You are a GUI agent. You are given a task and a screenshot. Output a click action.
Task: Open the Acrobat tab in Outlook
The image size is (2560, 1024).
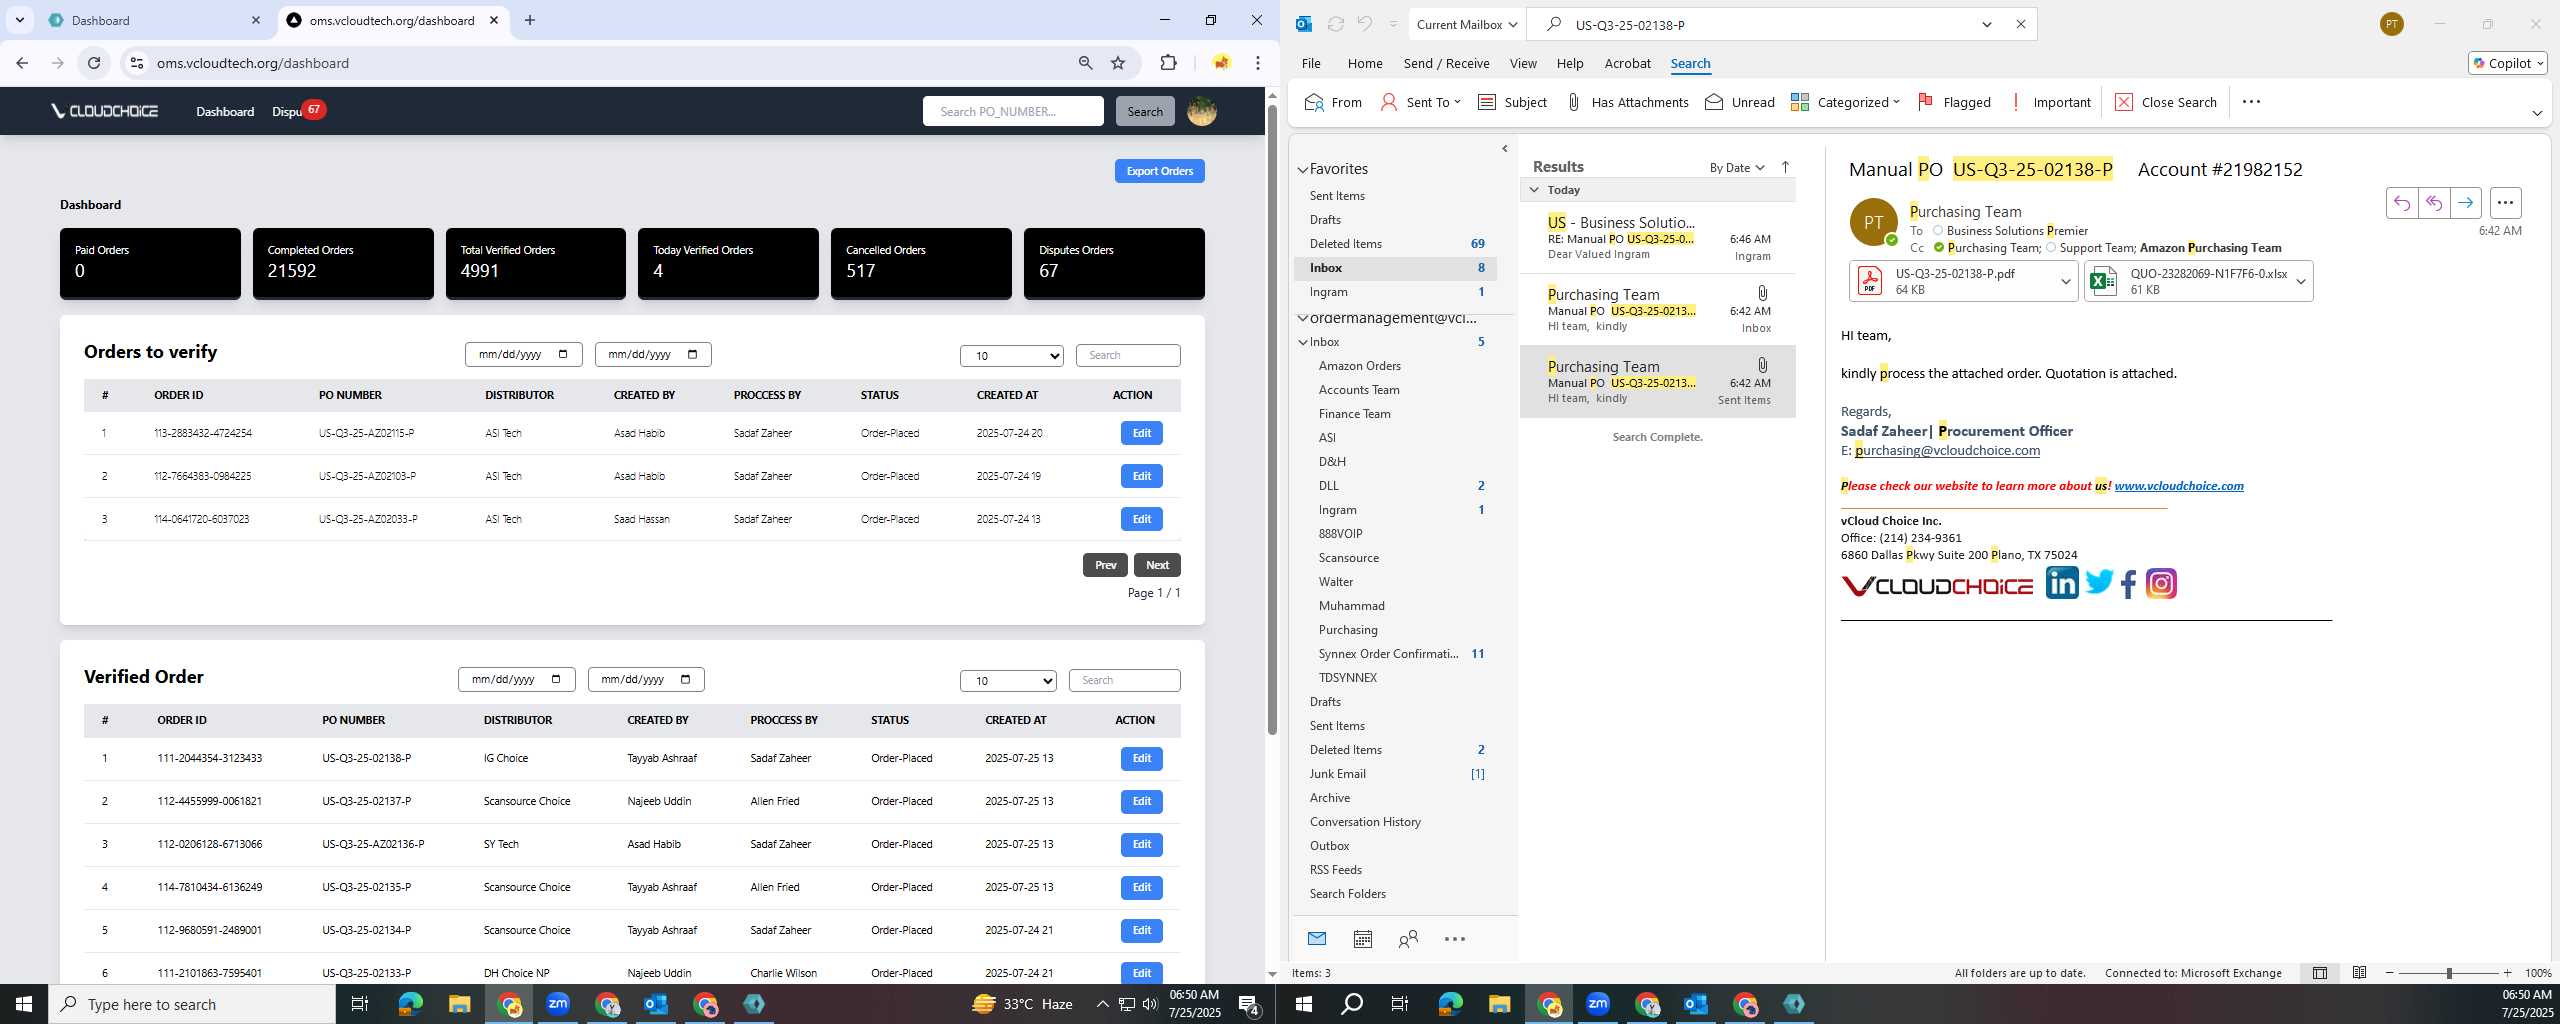pos(1627,63)
